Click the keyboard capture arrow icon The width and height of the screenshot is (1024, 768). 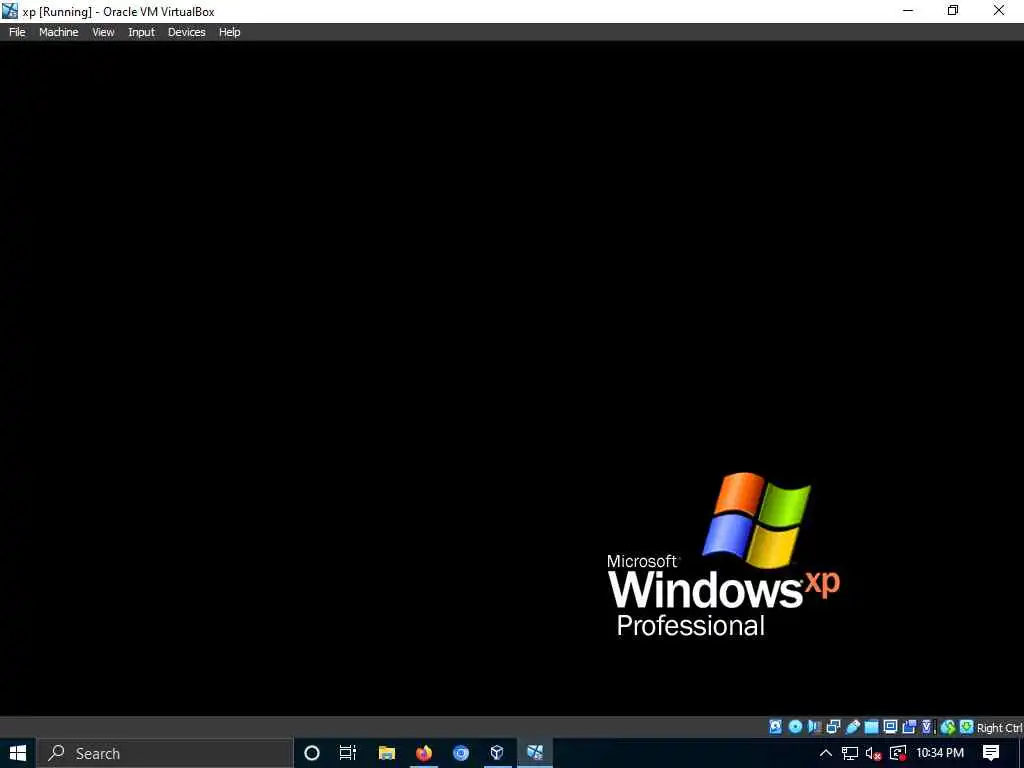967,727
